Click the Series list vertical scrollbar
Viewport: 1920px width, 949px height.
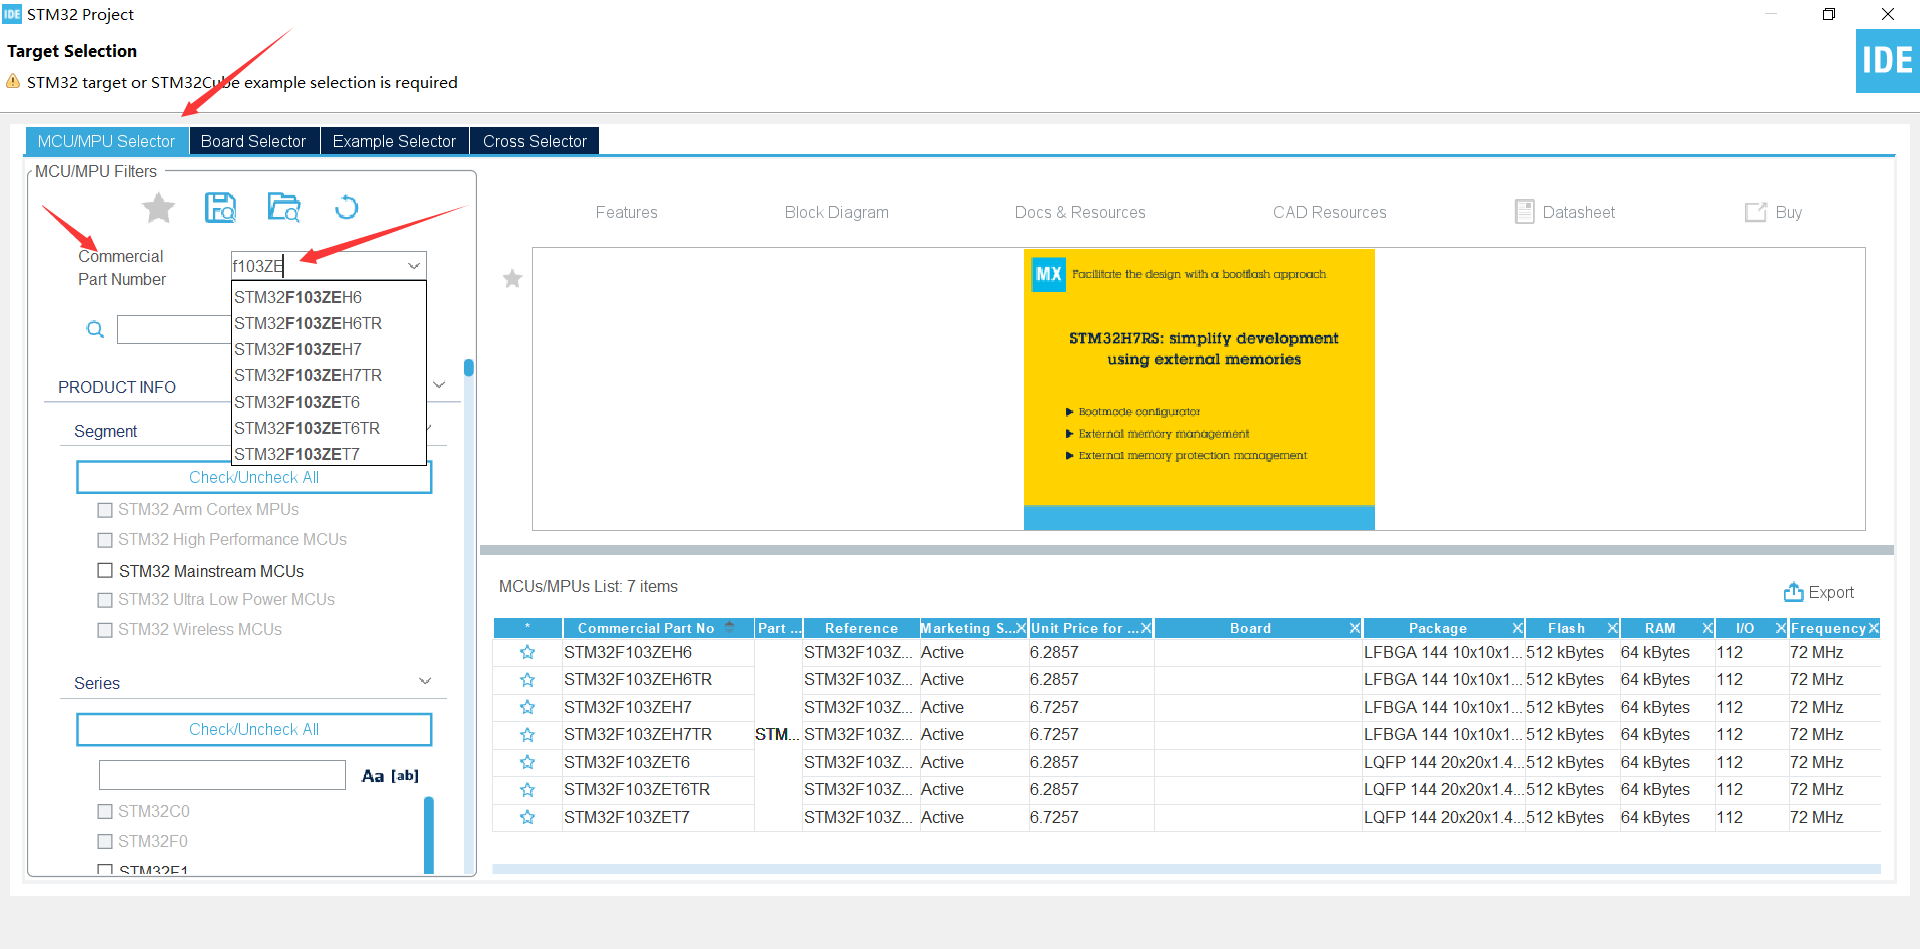click(429, 835)
